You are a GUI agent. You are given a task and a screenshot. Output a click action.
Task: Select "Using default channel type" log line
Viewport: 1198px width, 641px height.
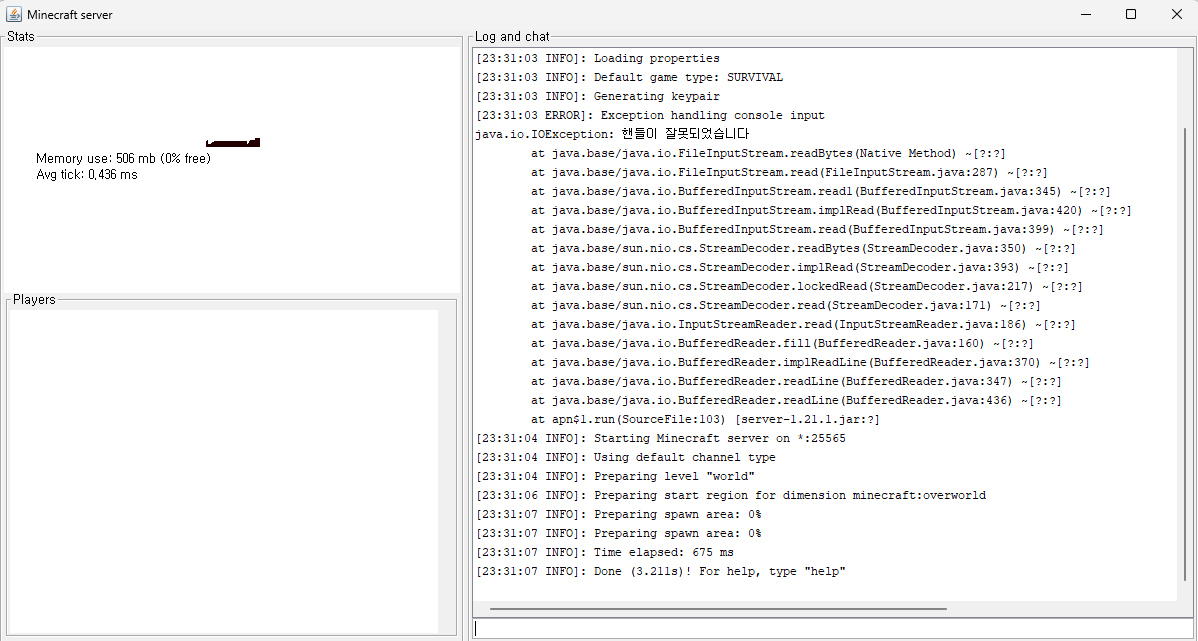tap(626, 458)
